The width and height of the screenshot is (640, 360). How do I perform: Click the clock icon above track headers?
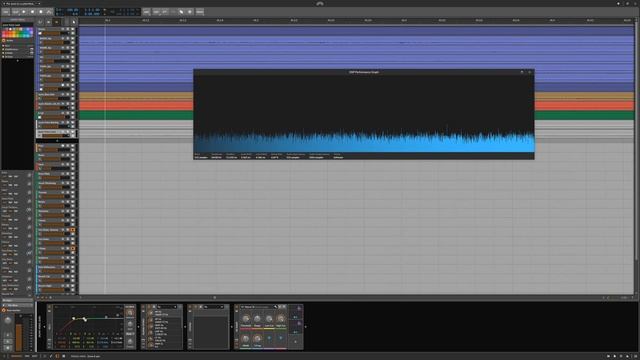[40, 22]
